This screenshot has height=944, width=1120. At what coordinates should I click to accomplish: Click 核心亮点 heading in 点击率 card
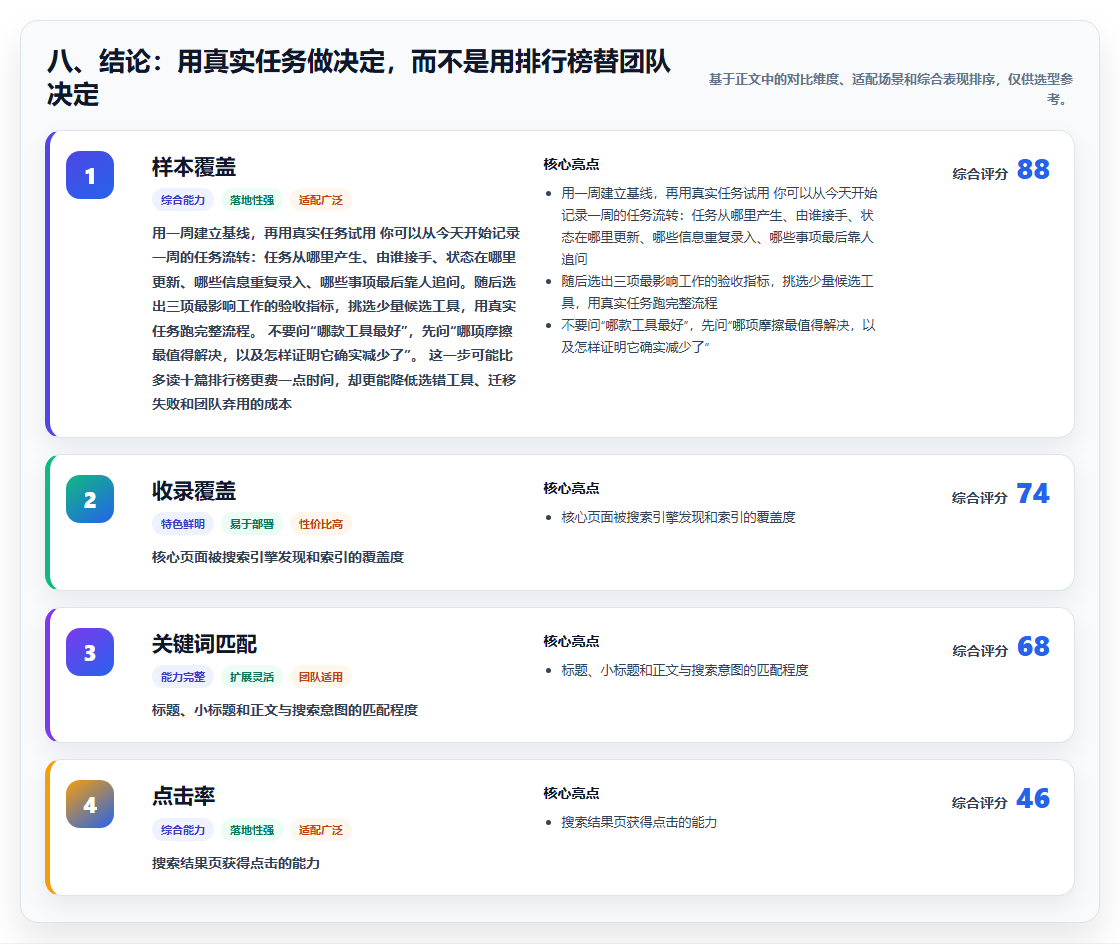(571, 793)
